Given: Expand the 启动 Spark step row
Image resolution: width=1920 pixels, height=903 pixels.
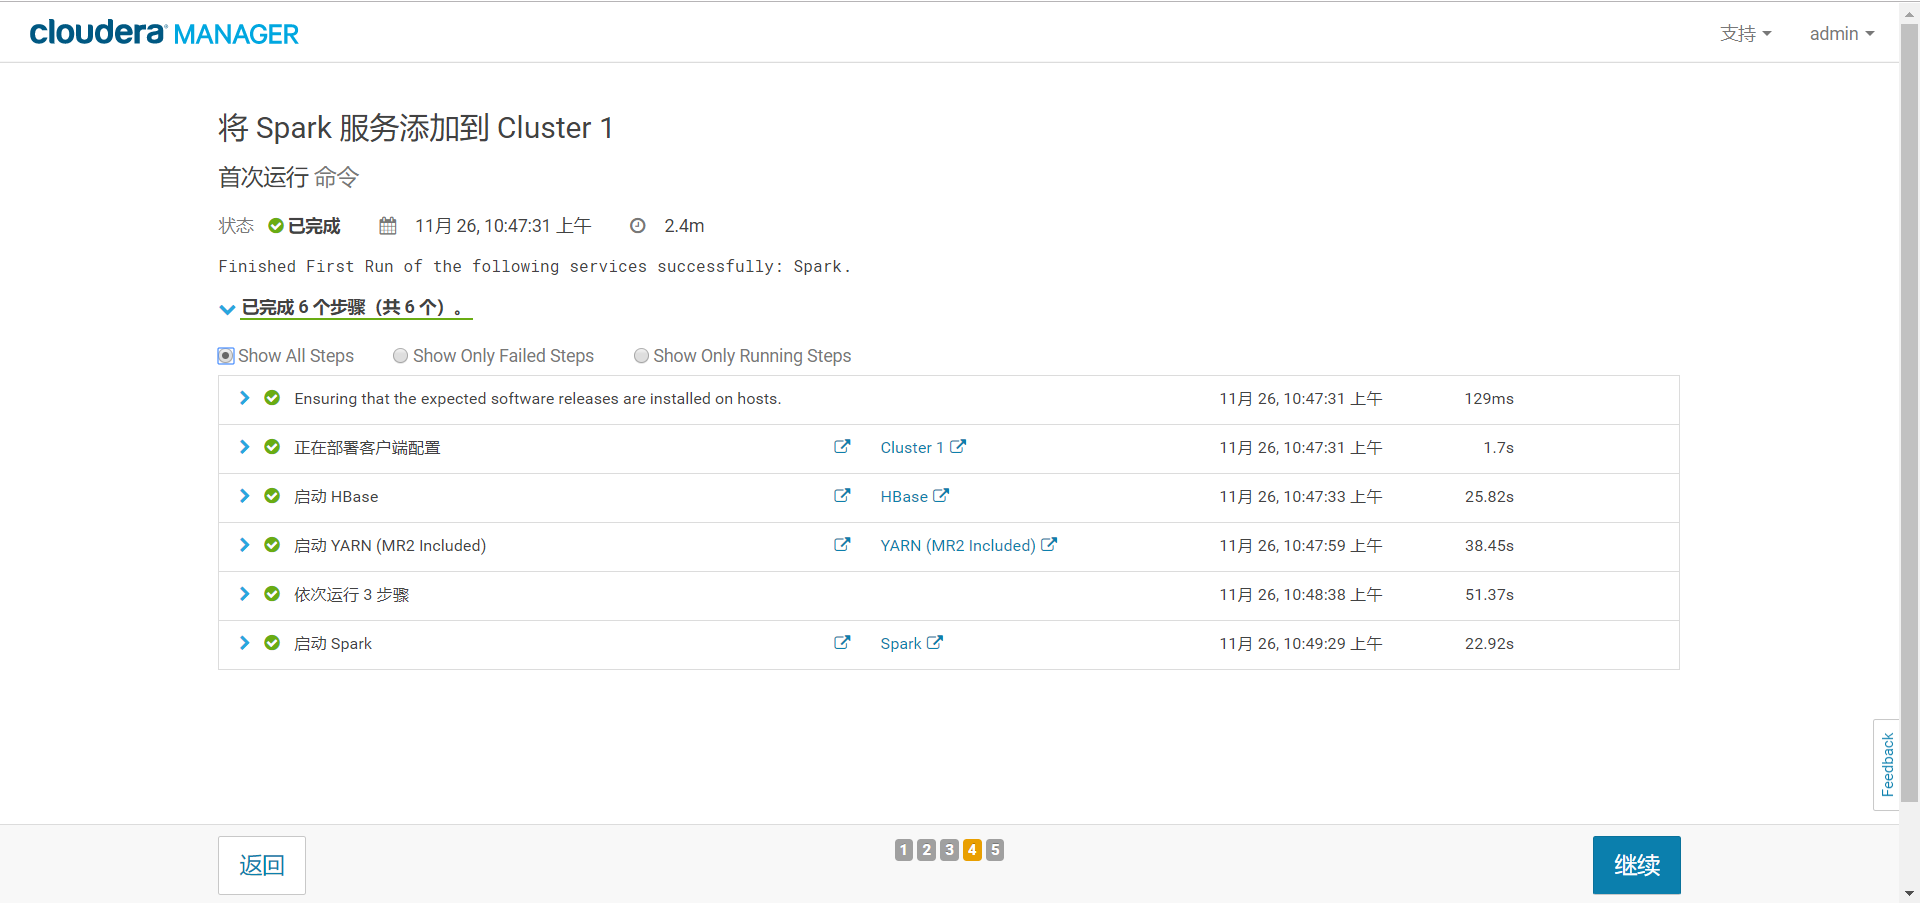Looking at the screenshot, I should tap(244, 643).
